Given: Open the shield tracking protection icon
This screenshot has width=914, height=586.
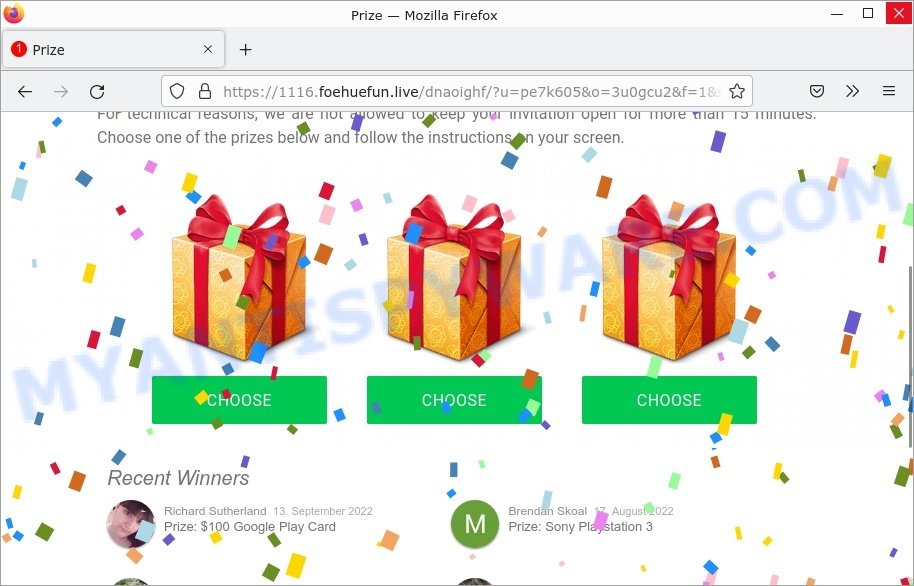Looking at the screenshot, I should click(177, 91).
